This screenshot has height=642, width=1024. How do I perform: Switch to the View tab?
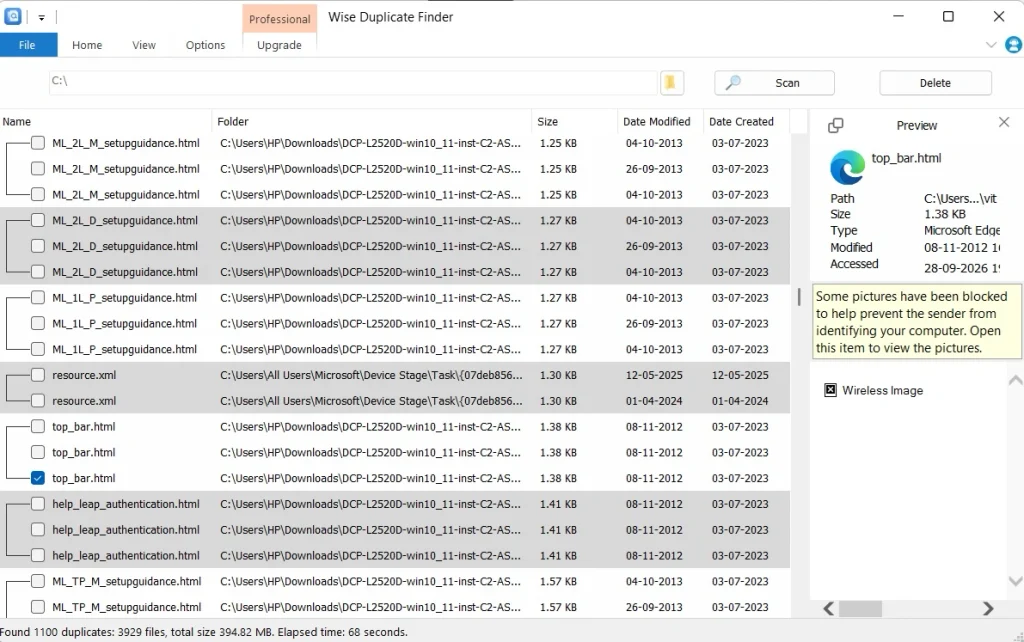coord(144,45)
